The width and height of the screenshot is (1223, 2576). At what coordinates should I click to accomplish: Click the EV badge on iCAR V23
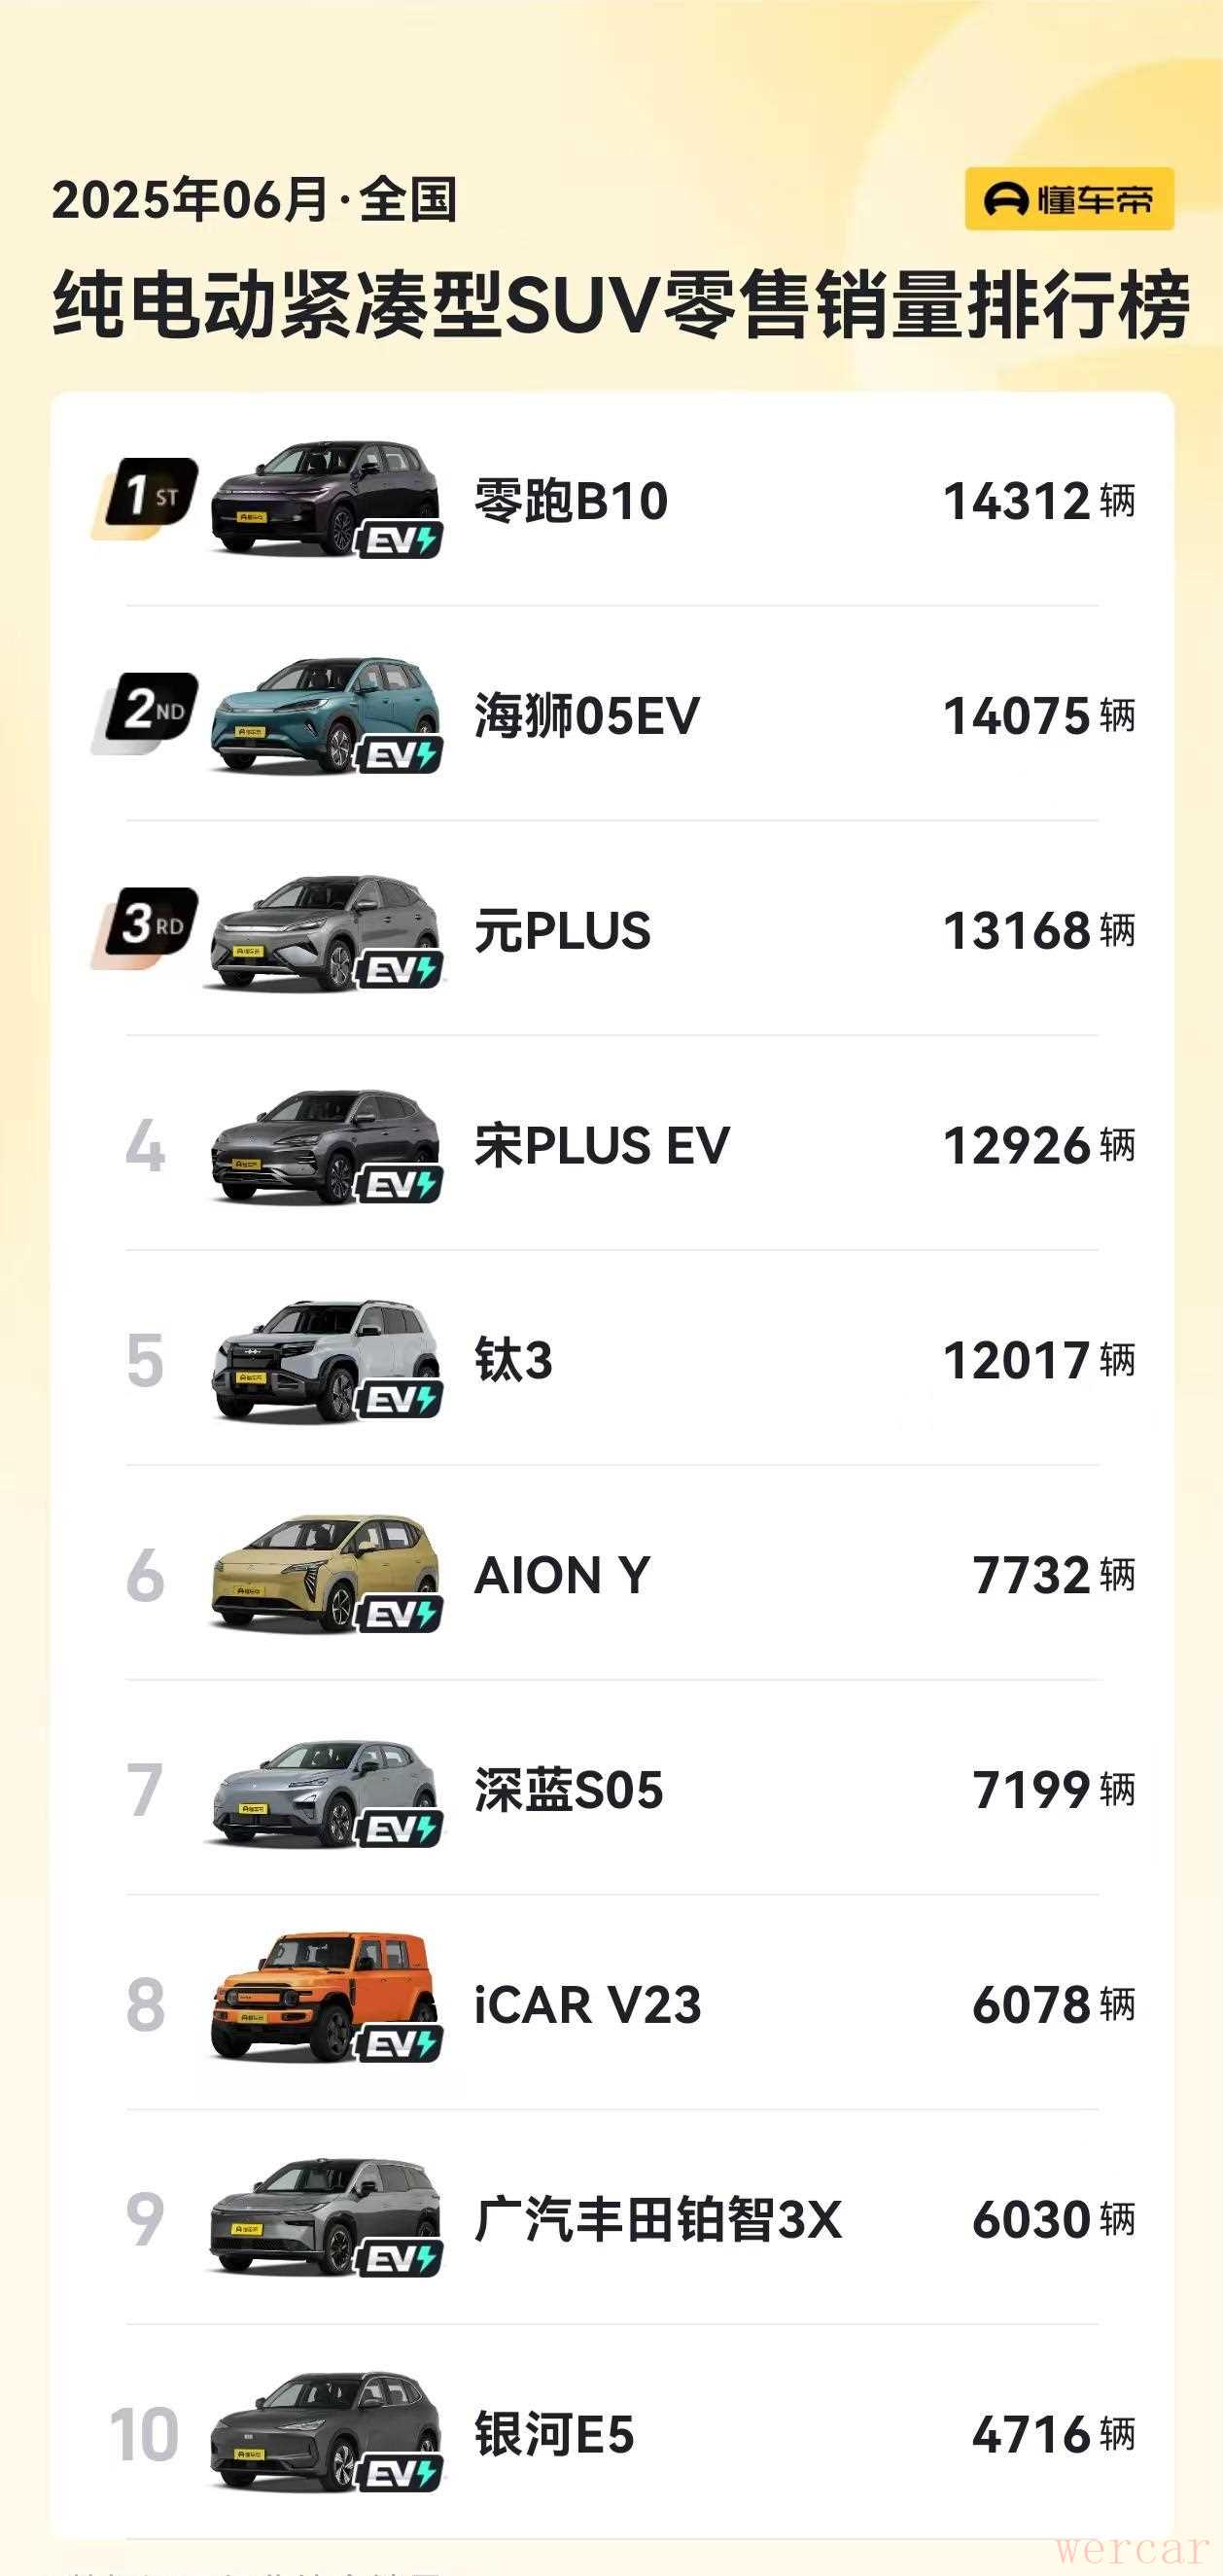(x=398, y=2045)
